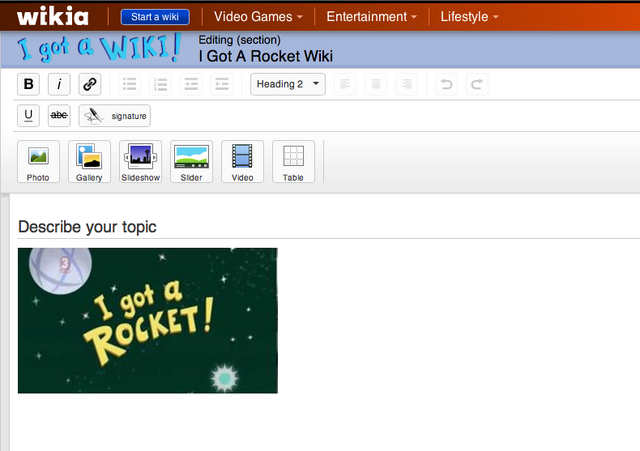
Task: Create a numbered list
Action: [160, 84]
